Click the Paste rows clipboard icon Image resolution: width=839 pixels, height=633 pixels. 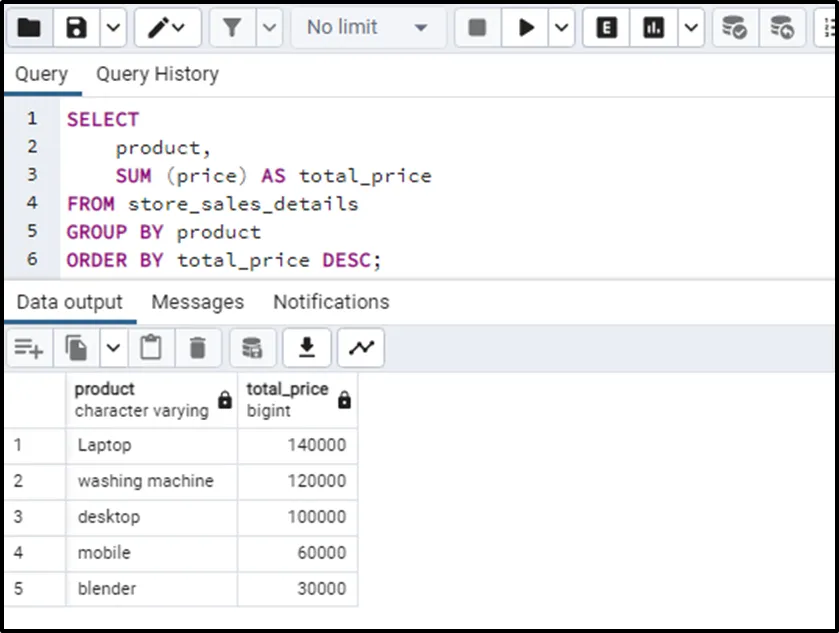[x=151, y=348]
